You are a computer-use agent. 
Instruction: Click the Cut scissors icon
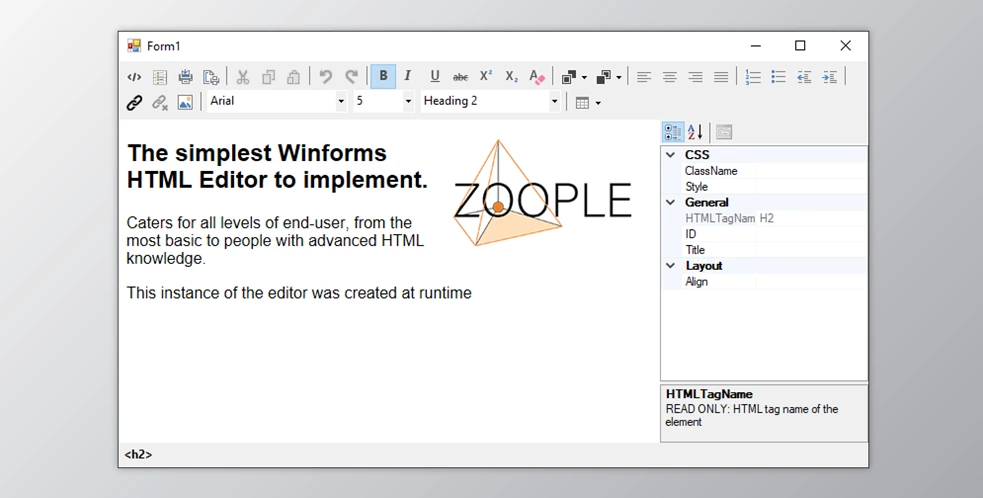(x=243, y=77)
